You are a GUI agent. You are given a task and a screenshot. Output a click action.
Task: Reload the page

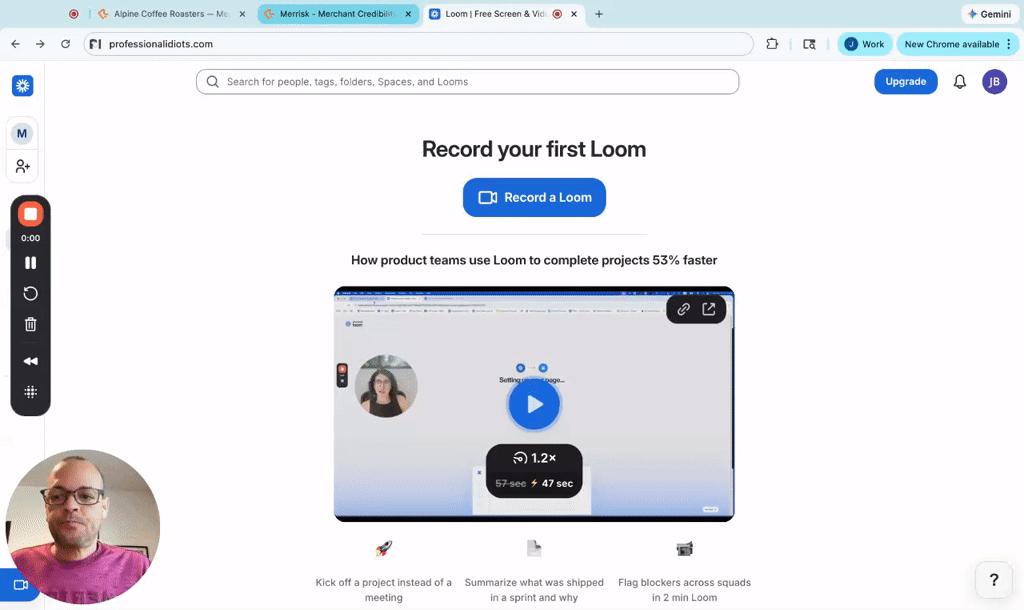[65, 44]
